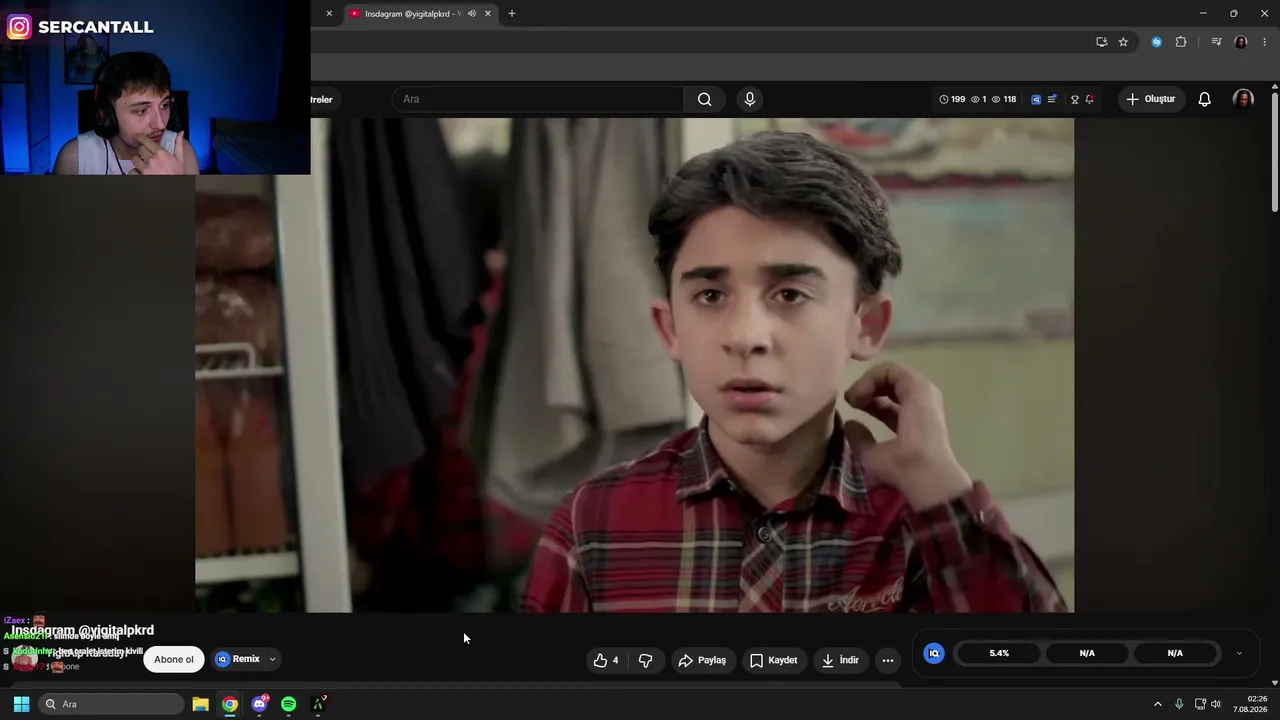Viewport: 1280px width, 720px height.
Task: Click the eye stat showing 118
Action: point(1004,99)
